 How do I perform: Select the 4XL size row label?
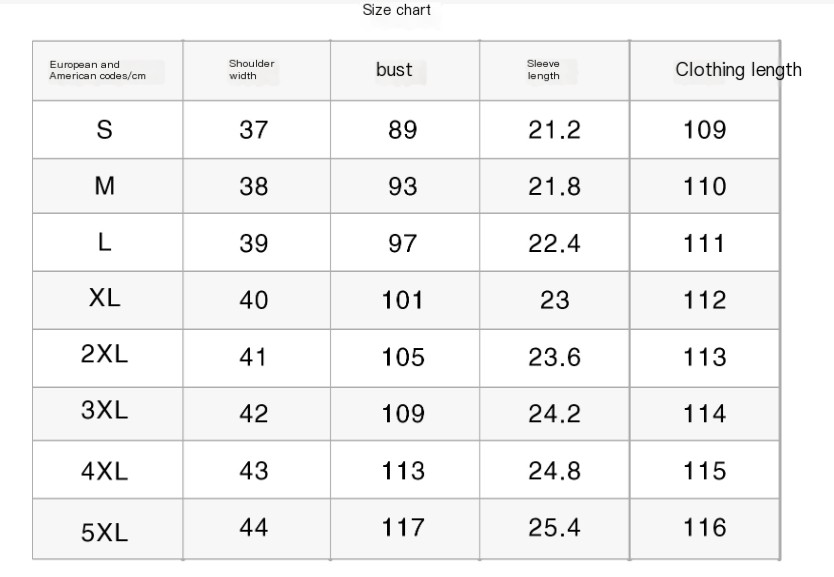(105, 472)
